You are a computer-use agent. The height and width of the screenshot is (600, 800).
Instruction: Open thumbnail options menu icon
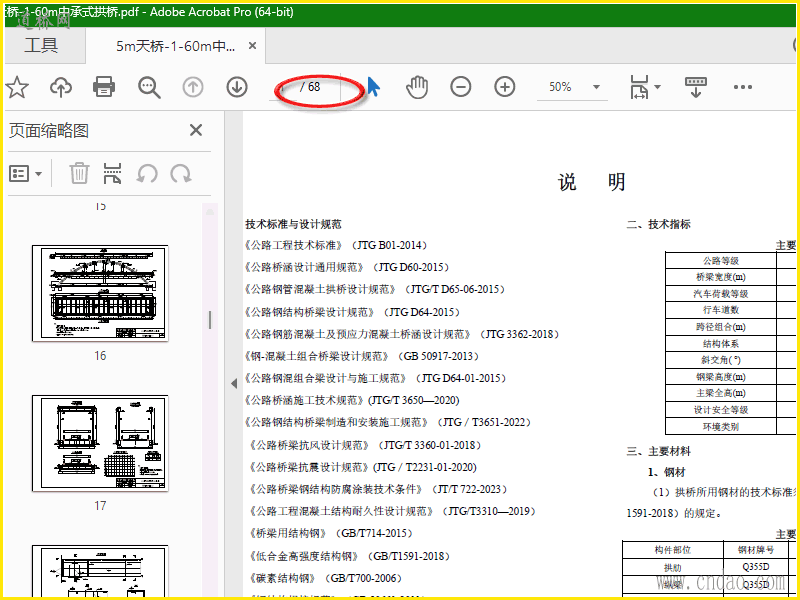[x=19, y=173]
